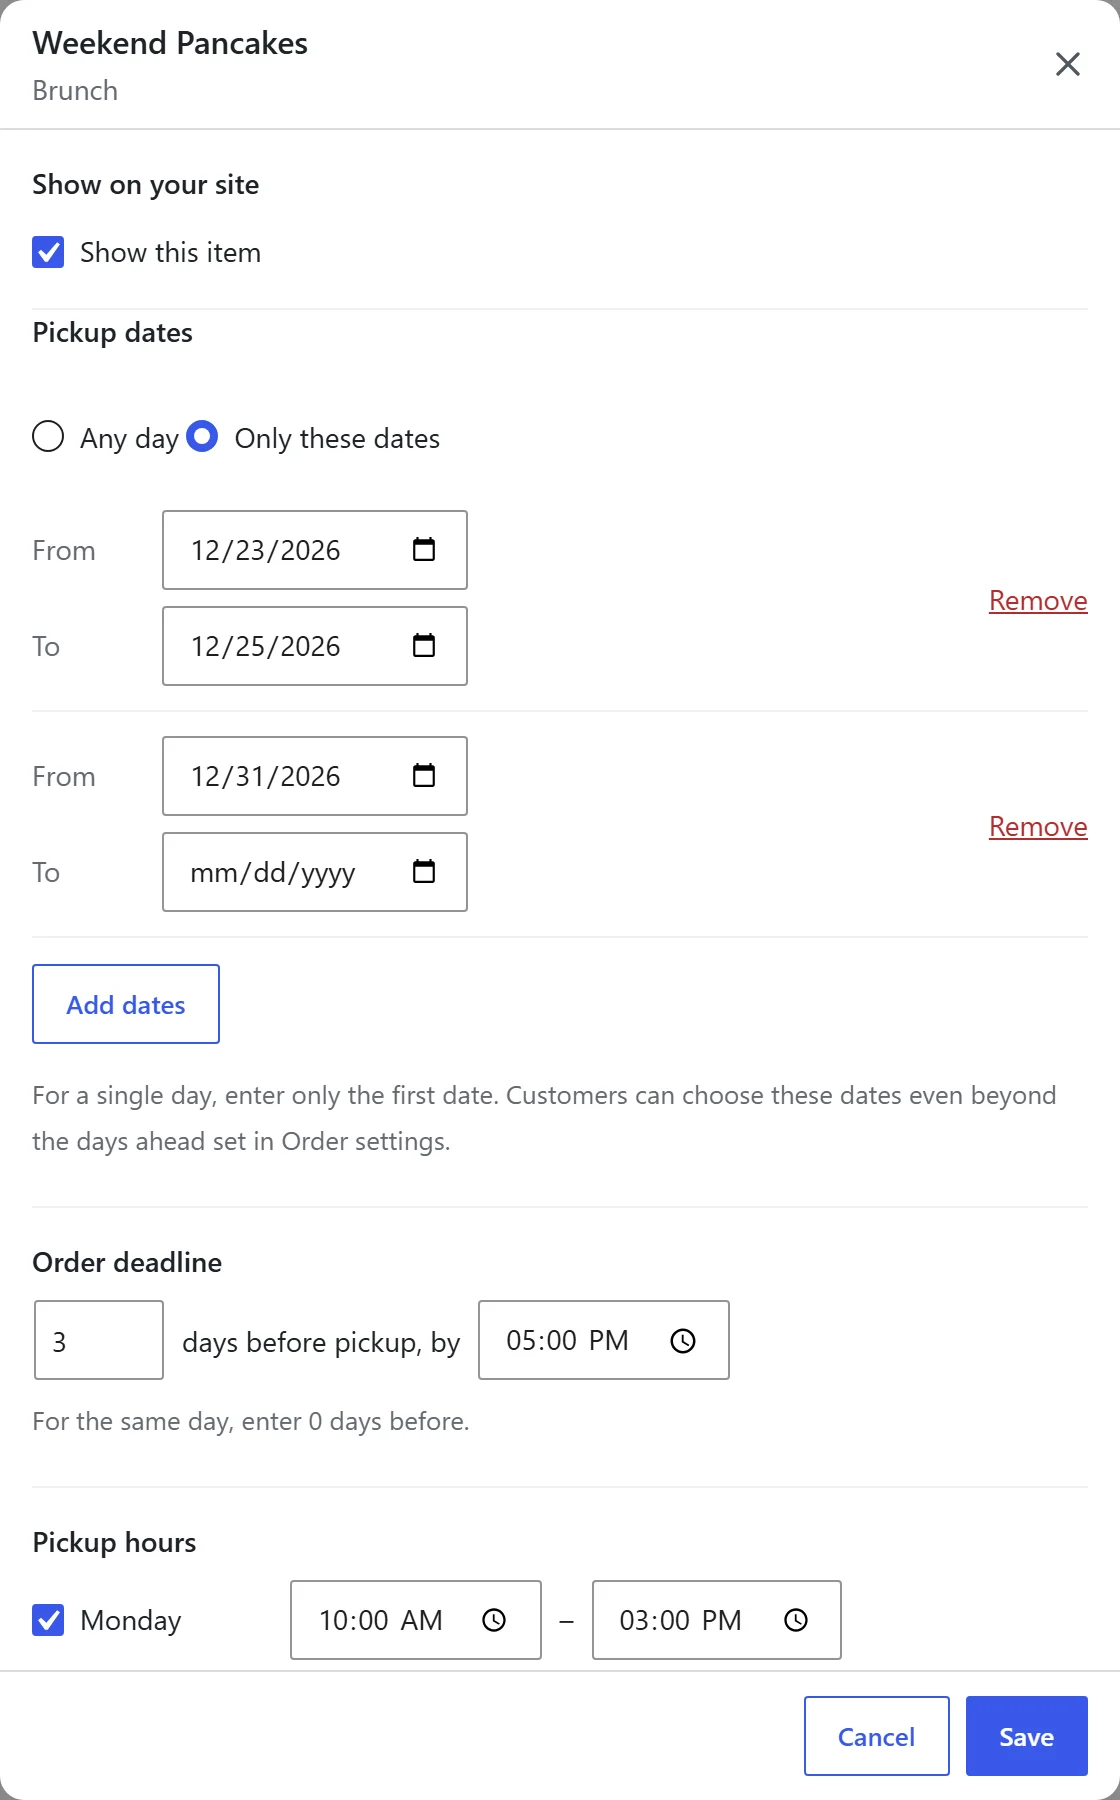The height and width of the screenshot is (1800, 1120).
Task: Click the Brunch subtitle text
Action: pos(75,90)
